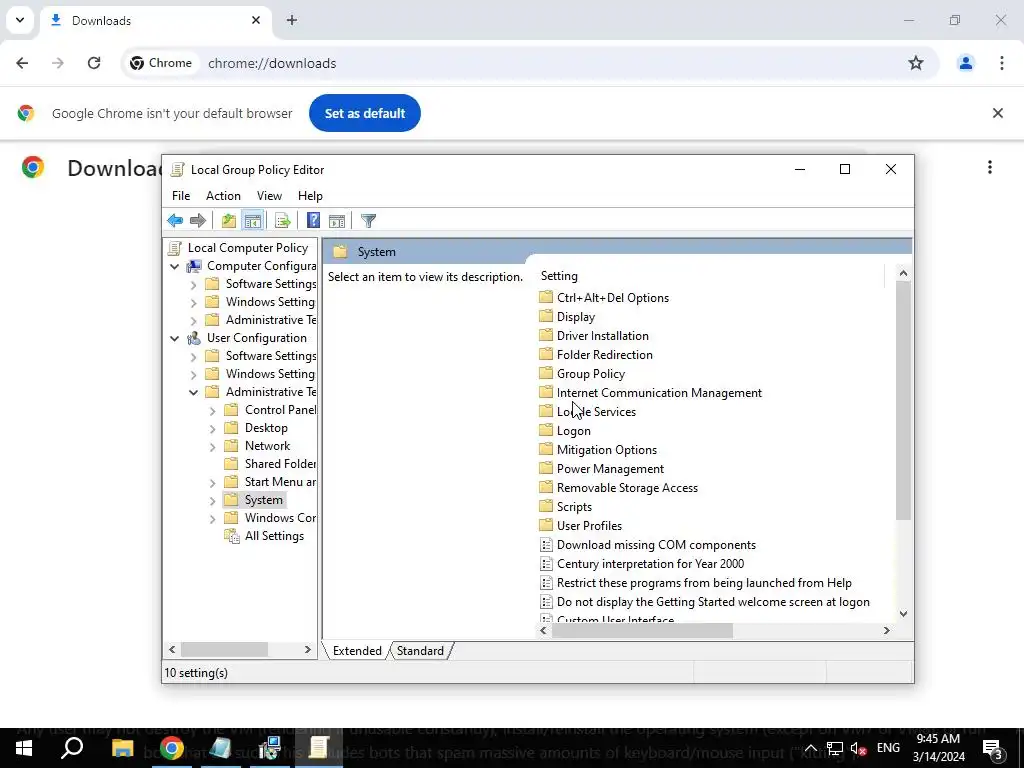
Task: Click the Up one level folder icon
Action: coord(228,221)
